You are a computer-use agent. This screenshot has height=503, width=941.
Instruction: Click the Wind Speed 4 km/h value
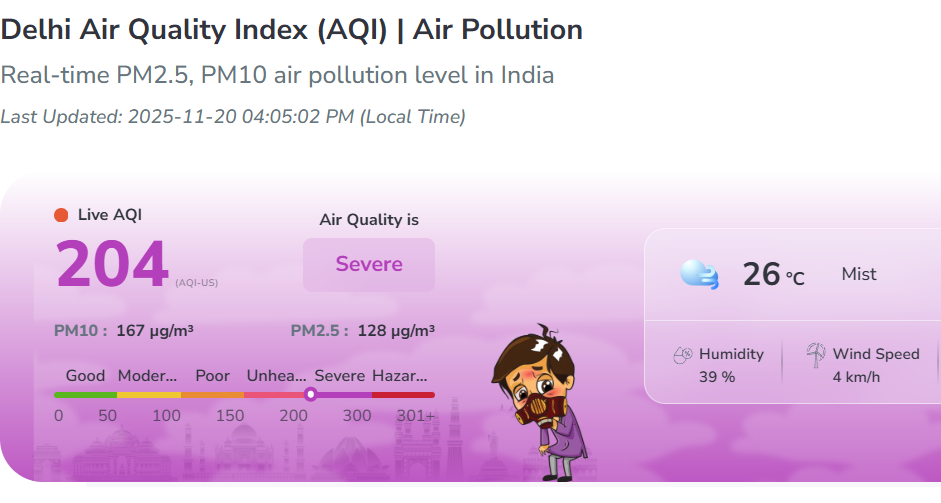[856, 377]
